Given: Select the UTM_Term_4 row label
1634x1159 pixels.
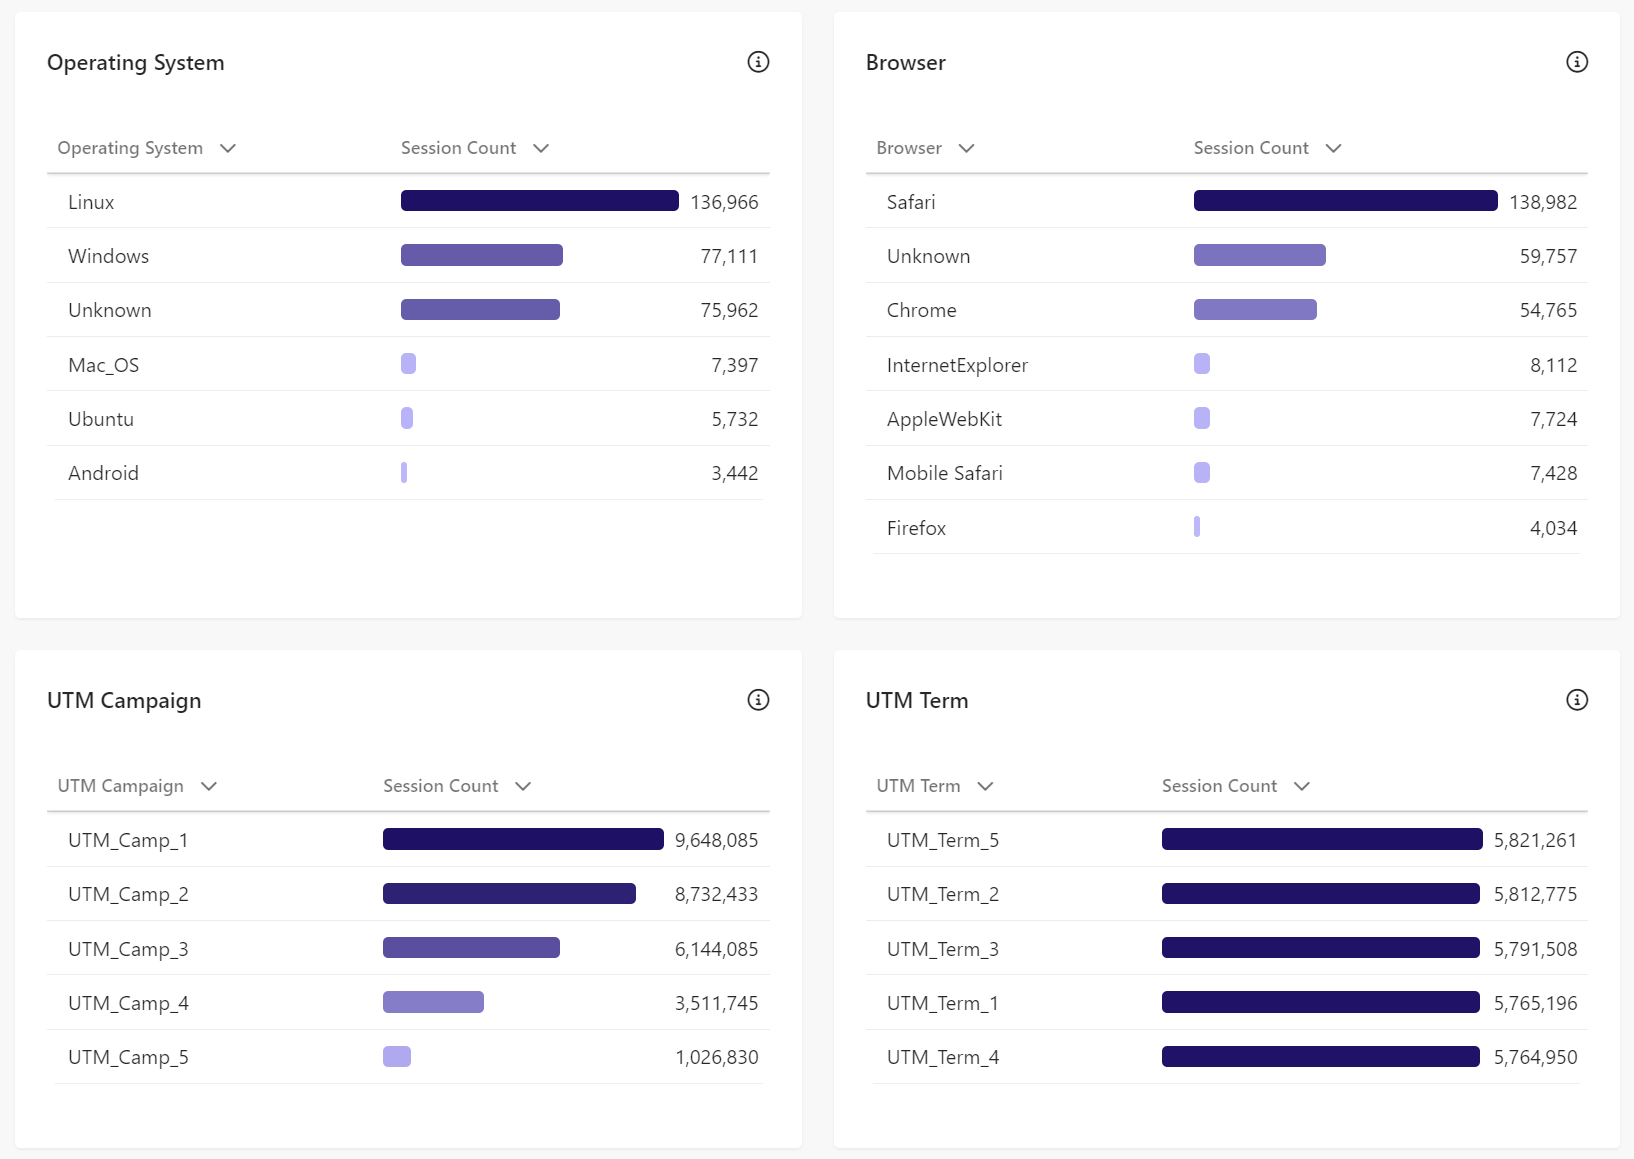Looking at the screenshot, I should pos(943,1057).
